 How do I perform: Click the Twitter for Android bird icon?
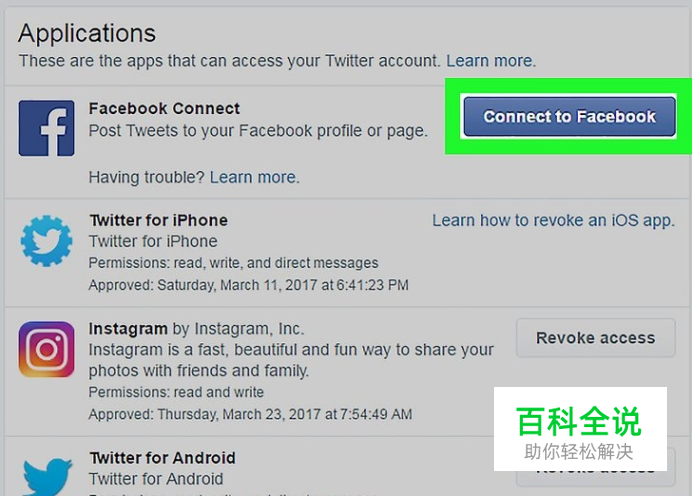pos(47,477)
